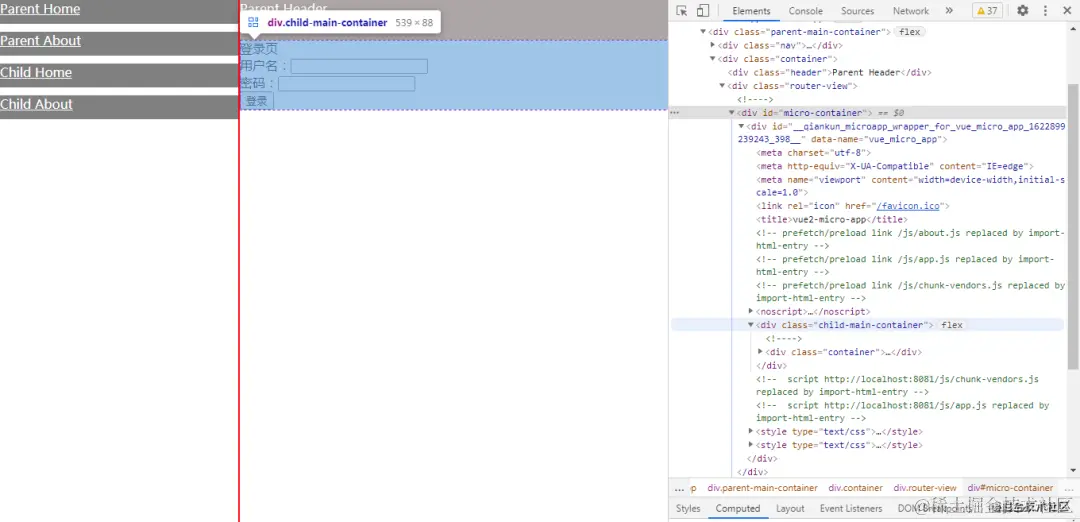
Task: Open DevTools settings gear
Action: [1023, 10]
